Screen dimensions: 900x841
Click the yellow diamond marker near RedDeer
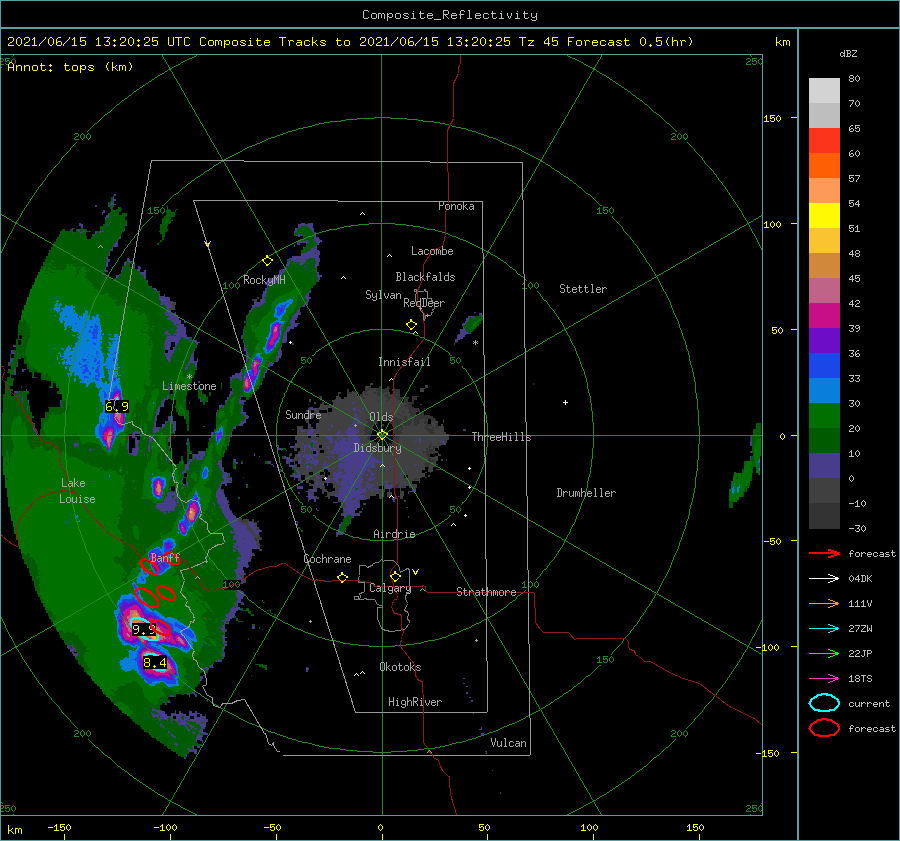point(411,325)
